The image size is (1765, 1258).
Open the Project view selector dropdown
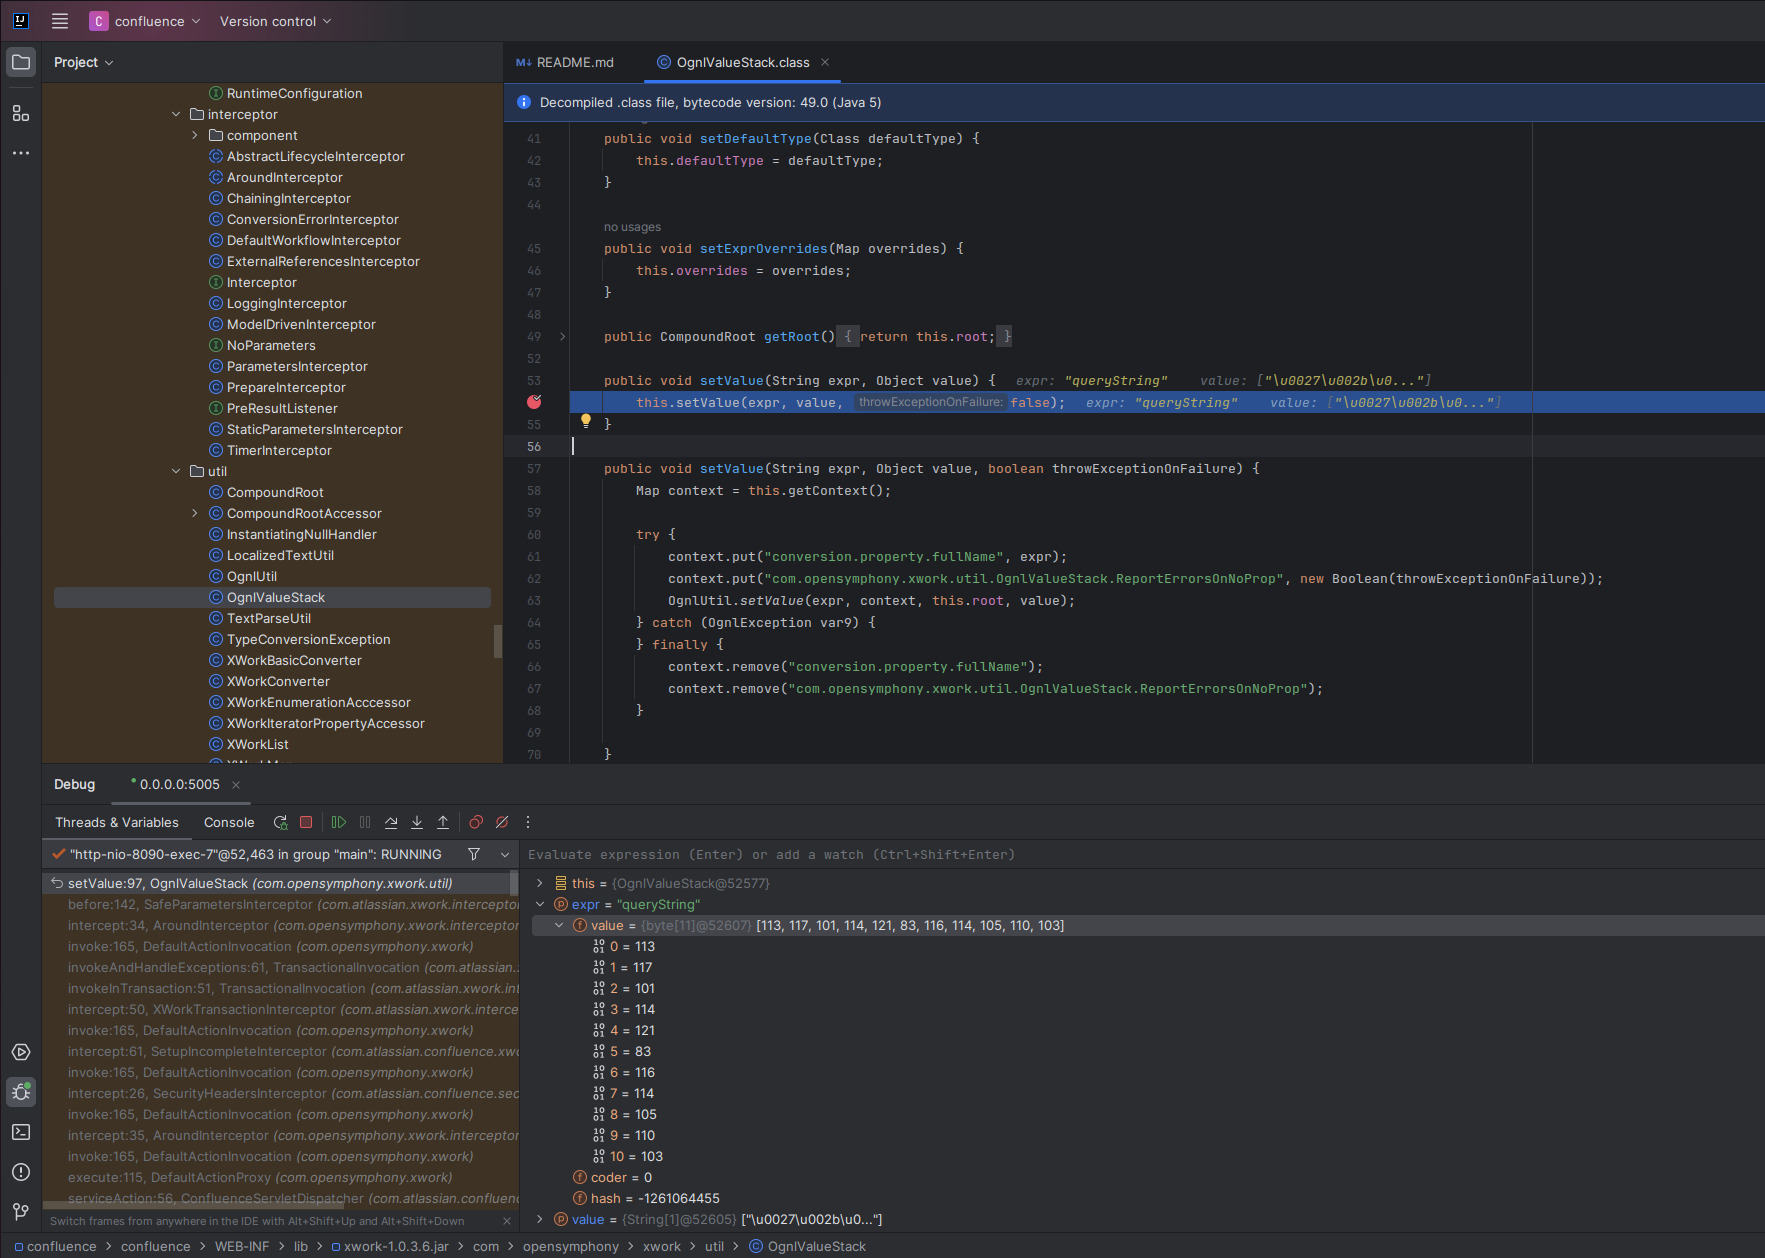coord(84,62)
